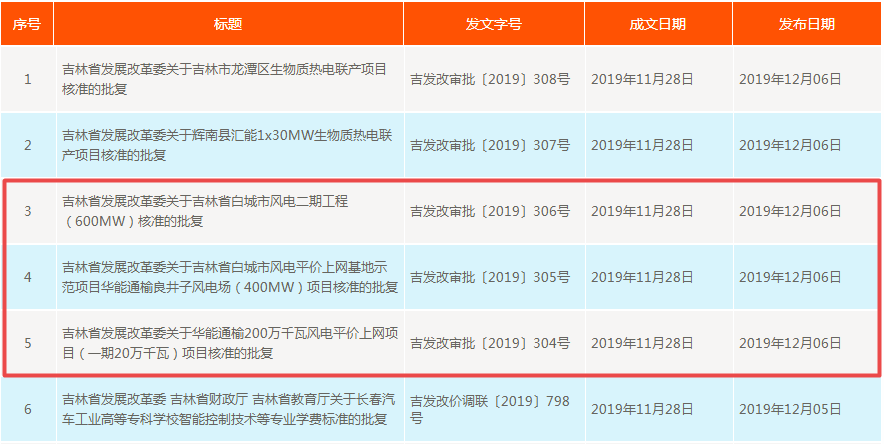Image resolution: width=884 pixels, height=444 pixels.
Task: Click the 发布日期 column header
Action: [x=807, y=24]
